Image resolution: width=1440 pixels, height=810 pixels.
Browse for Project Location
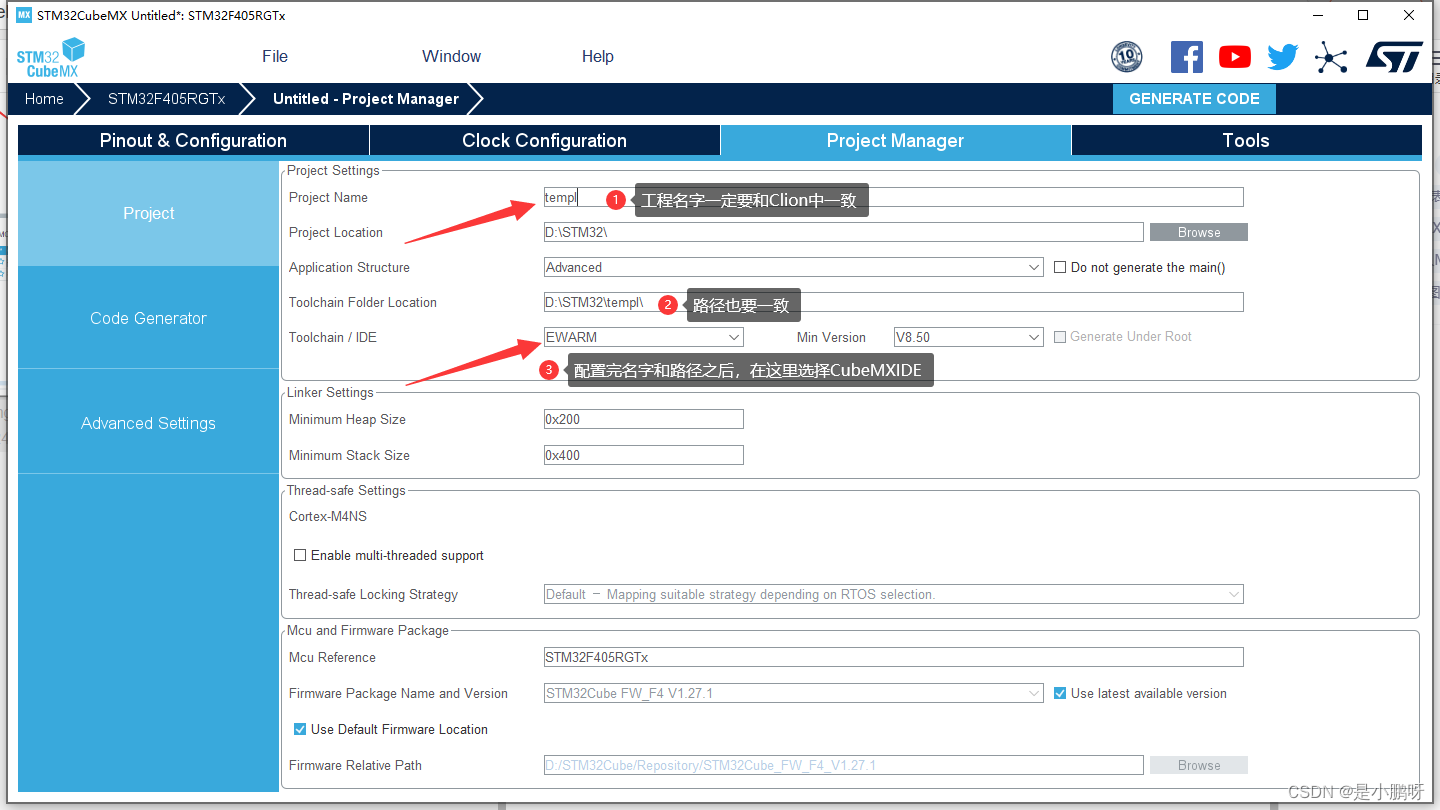(x=1199, y=232)
